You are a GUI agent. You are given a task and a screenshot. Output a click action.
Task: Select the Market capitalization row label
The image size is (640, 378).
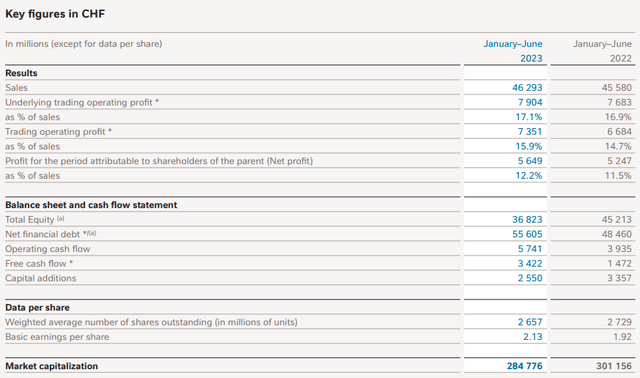point(51,366)
